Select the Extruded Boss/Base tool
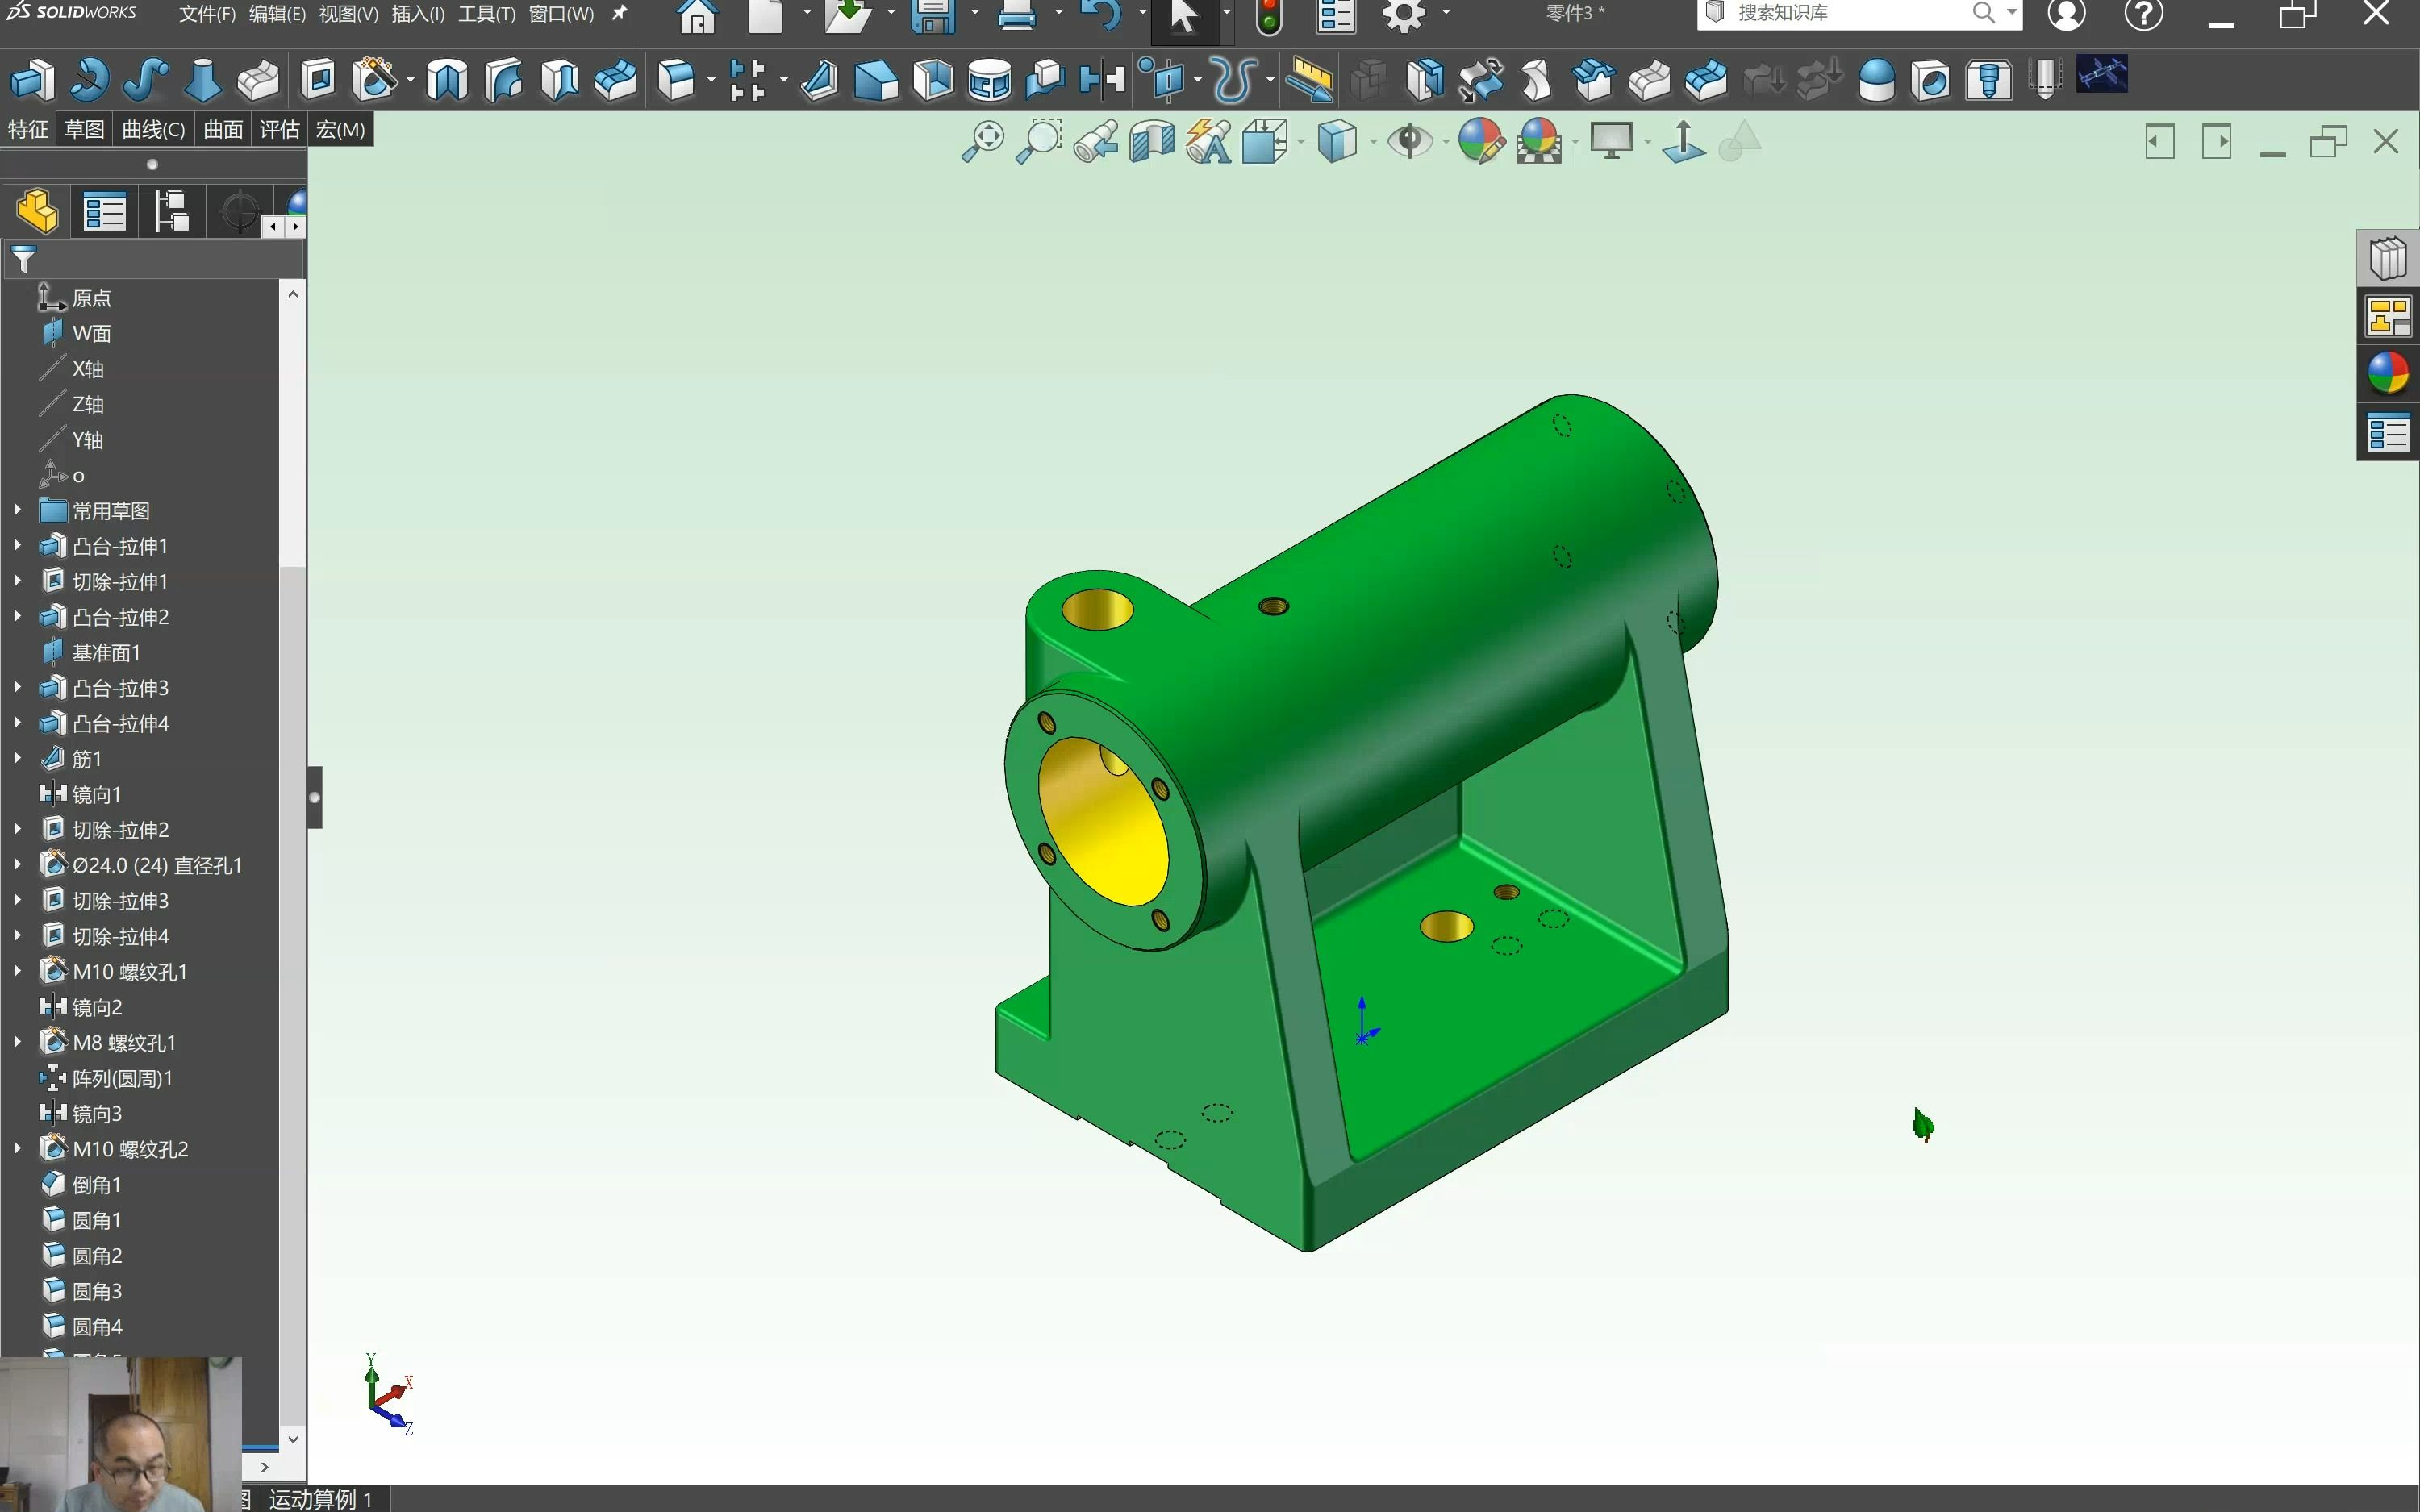Screen dimensions: 2420x1512 click(32, 80)
